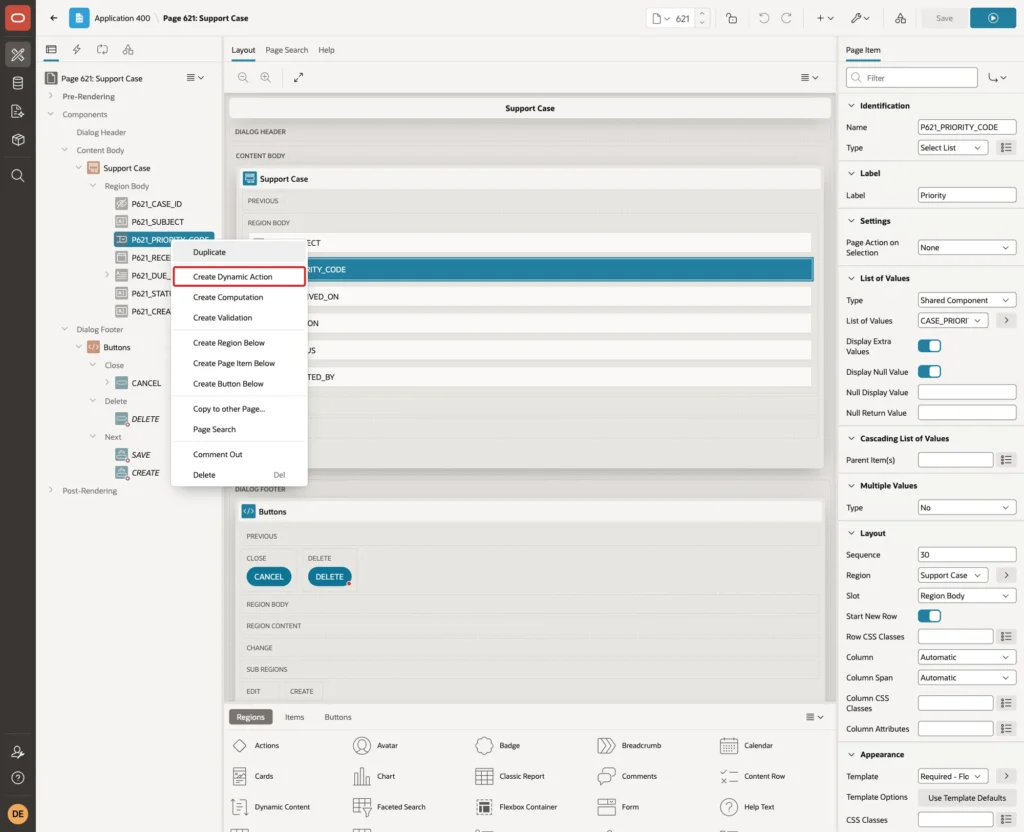
Task: Toggle Start New Row switch
Action: click(x=929, y=616)
